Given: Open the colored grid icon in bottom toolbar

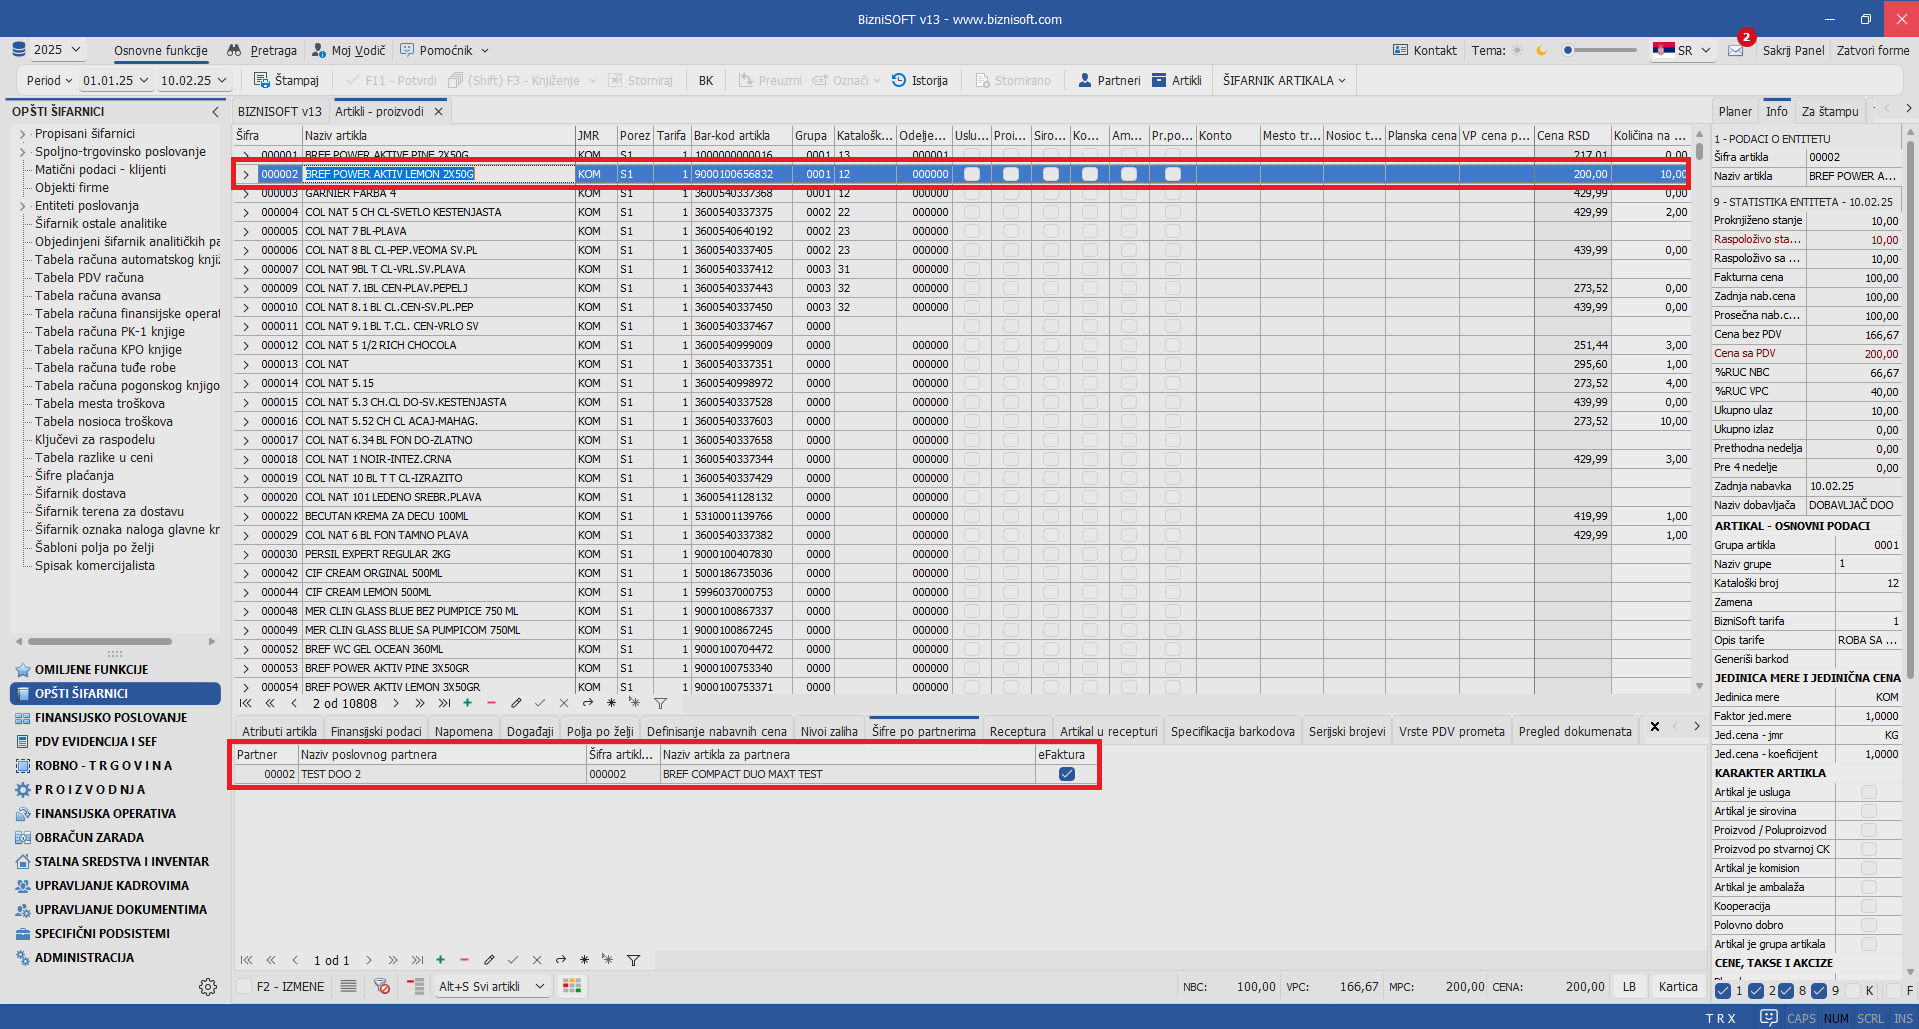Looking at the screenshot, I should tap(572, 987).
